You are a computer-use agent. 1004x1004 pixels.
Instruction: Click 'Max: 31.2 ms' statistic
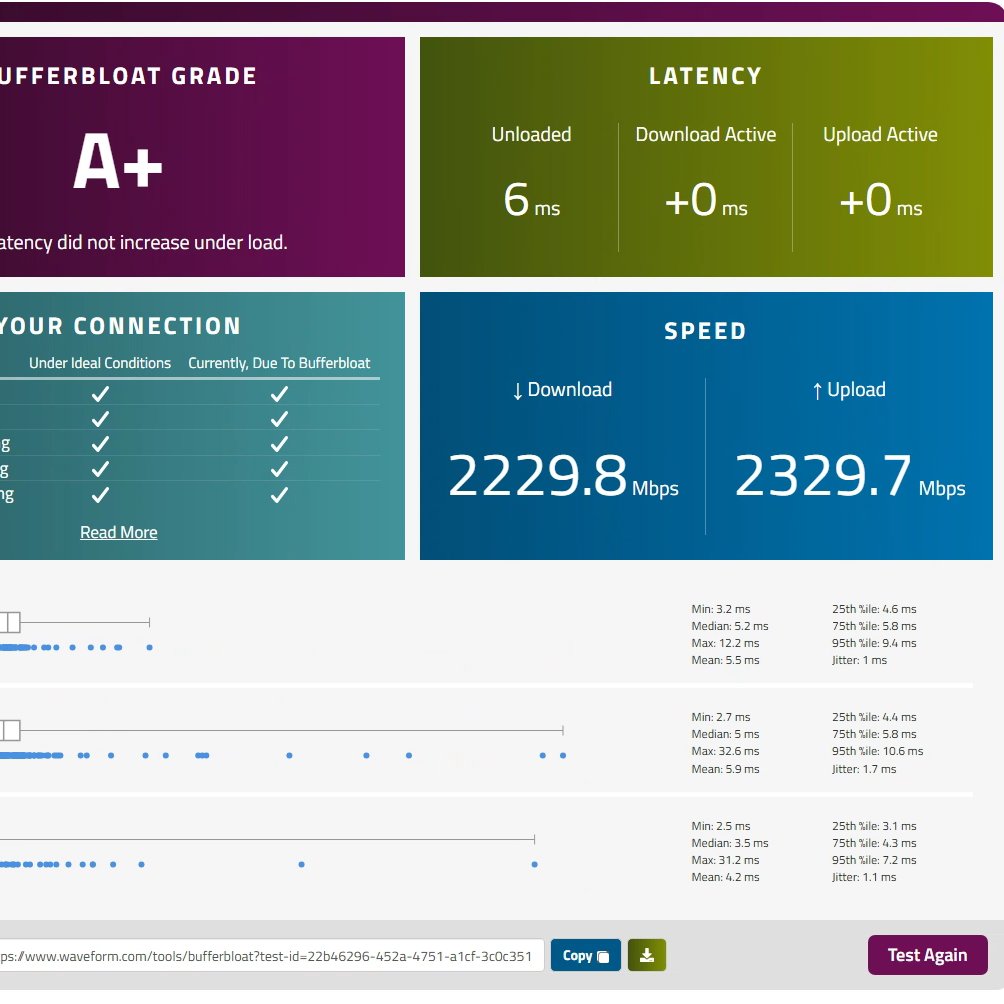tap(725, 860)
